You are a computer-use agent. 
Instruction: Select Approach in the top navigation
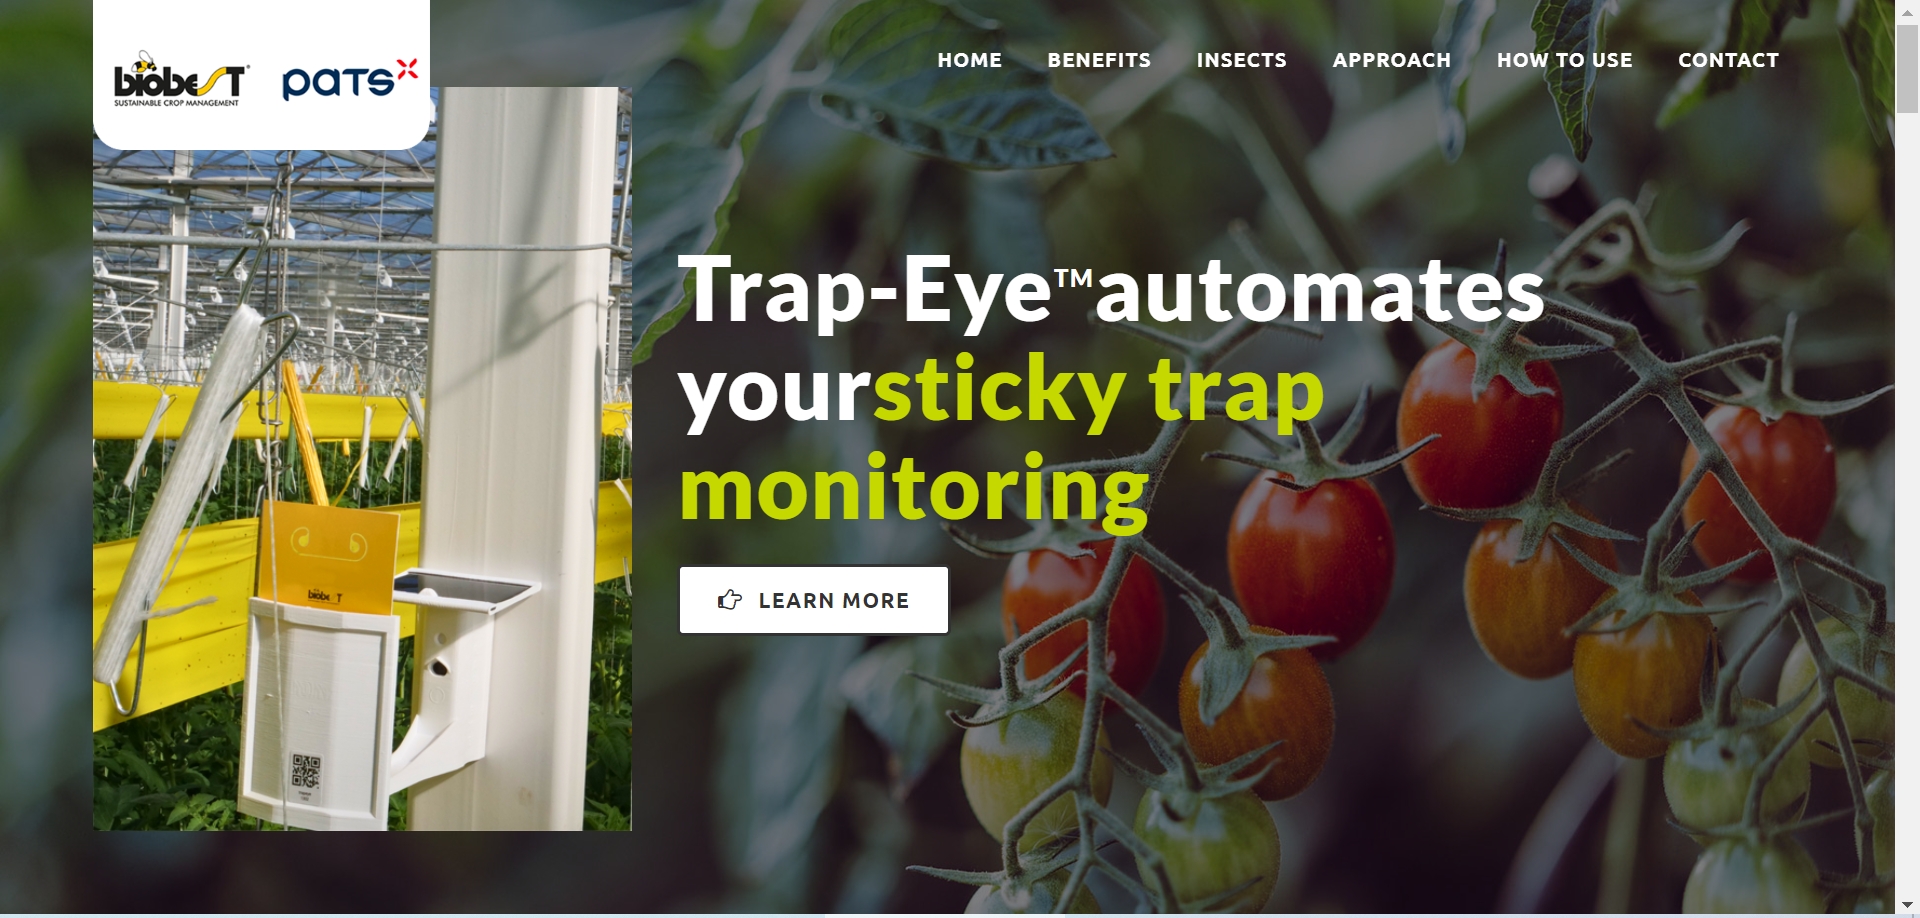point(1391,60)
